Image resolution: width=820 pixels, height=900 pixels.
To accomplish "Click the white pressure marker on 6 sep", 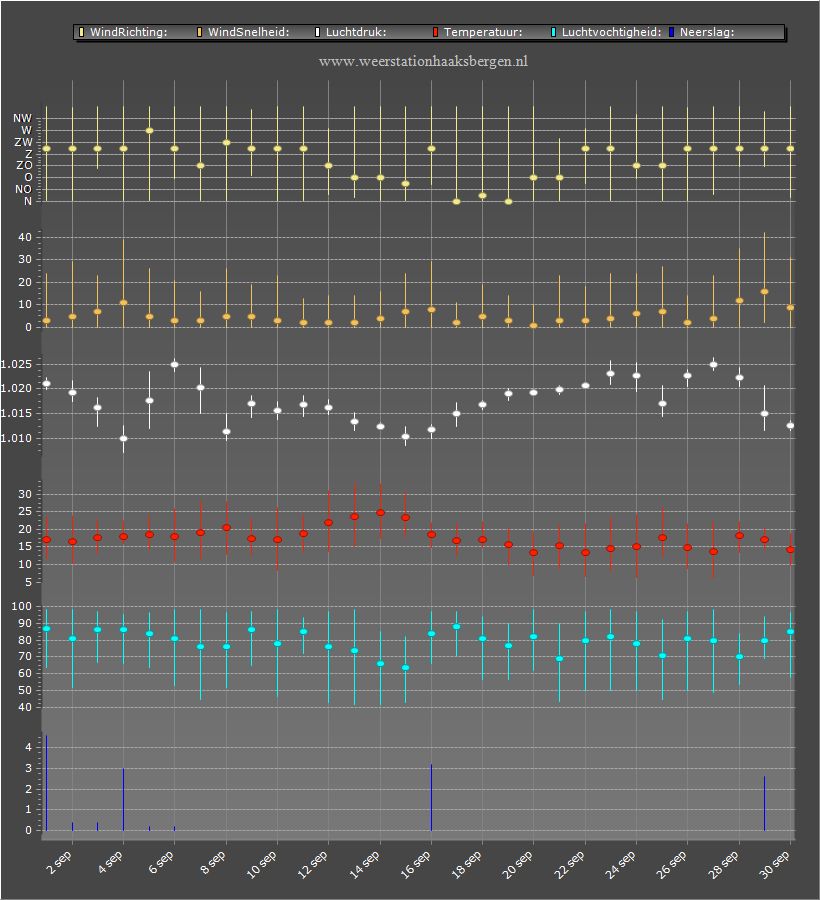I will 175,364.
